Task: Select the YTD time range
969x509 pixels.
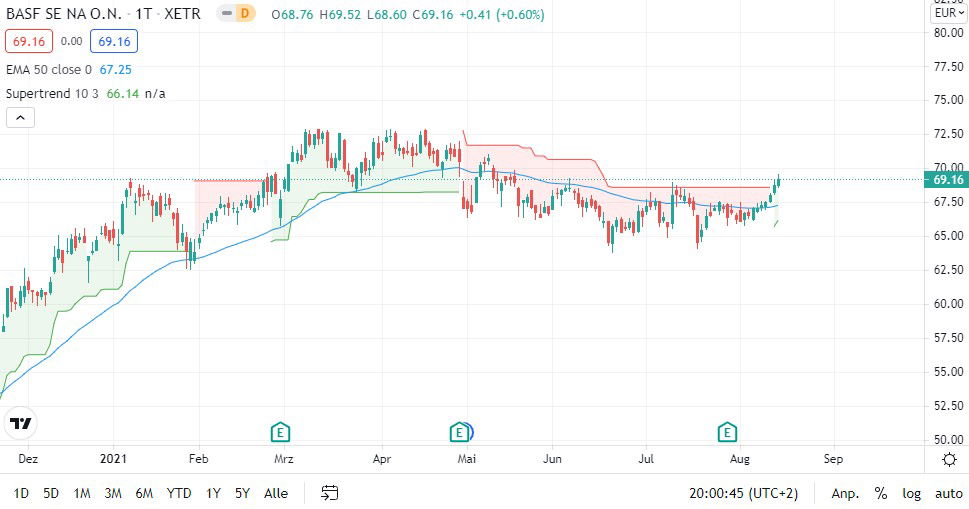Action: tap(179, 493)
